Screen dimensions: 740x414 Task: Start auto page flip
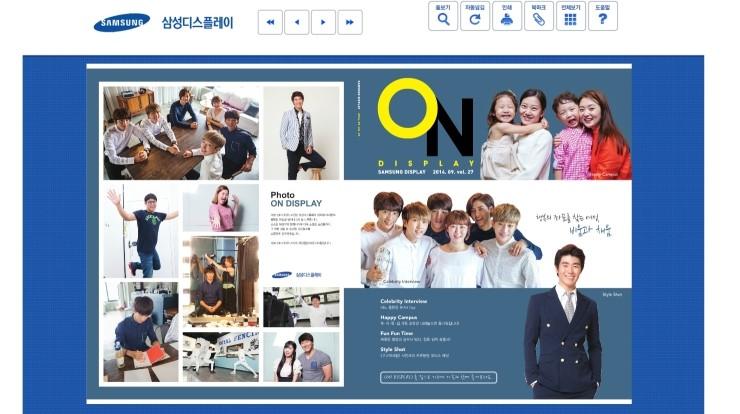[475, 16]
